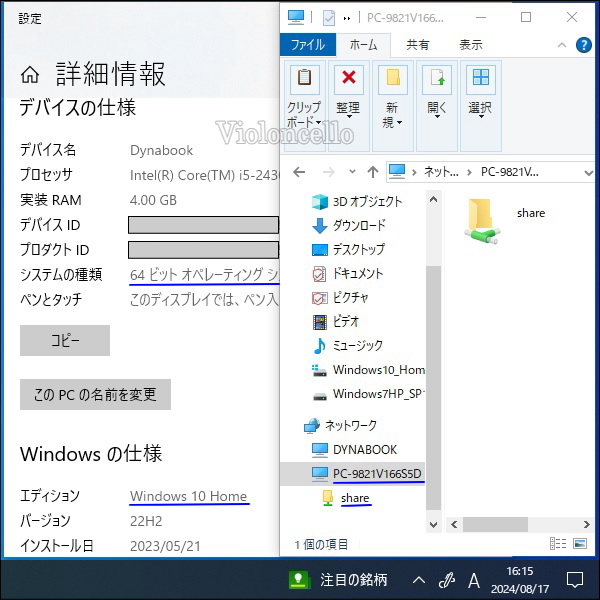Open the Organize (整理) ribbon group
Viewport: 600px width, 600px height.
click(348, 106)
